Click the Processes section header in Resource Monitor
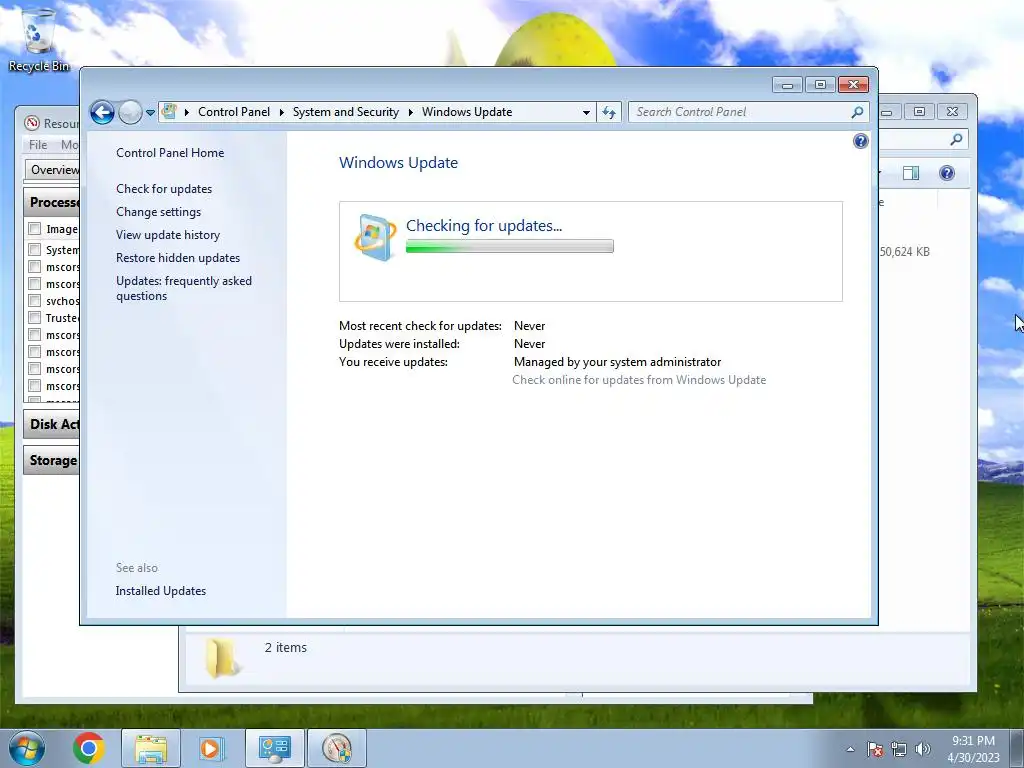 pos(52,202)
